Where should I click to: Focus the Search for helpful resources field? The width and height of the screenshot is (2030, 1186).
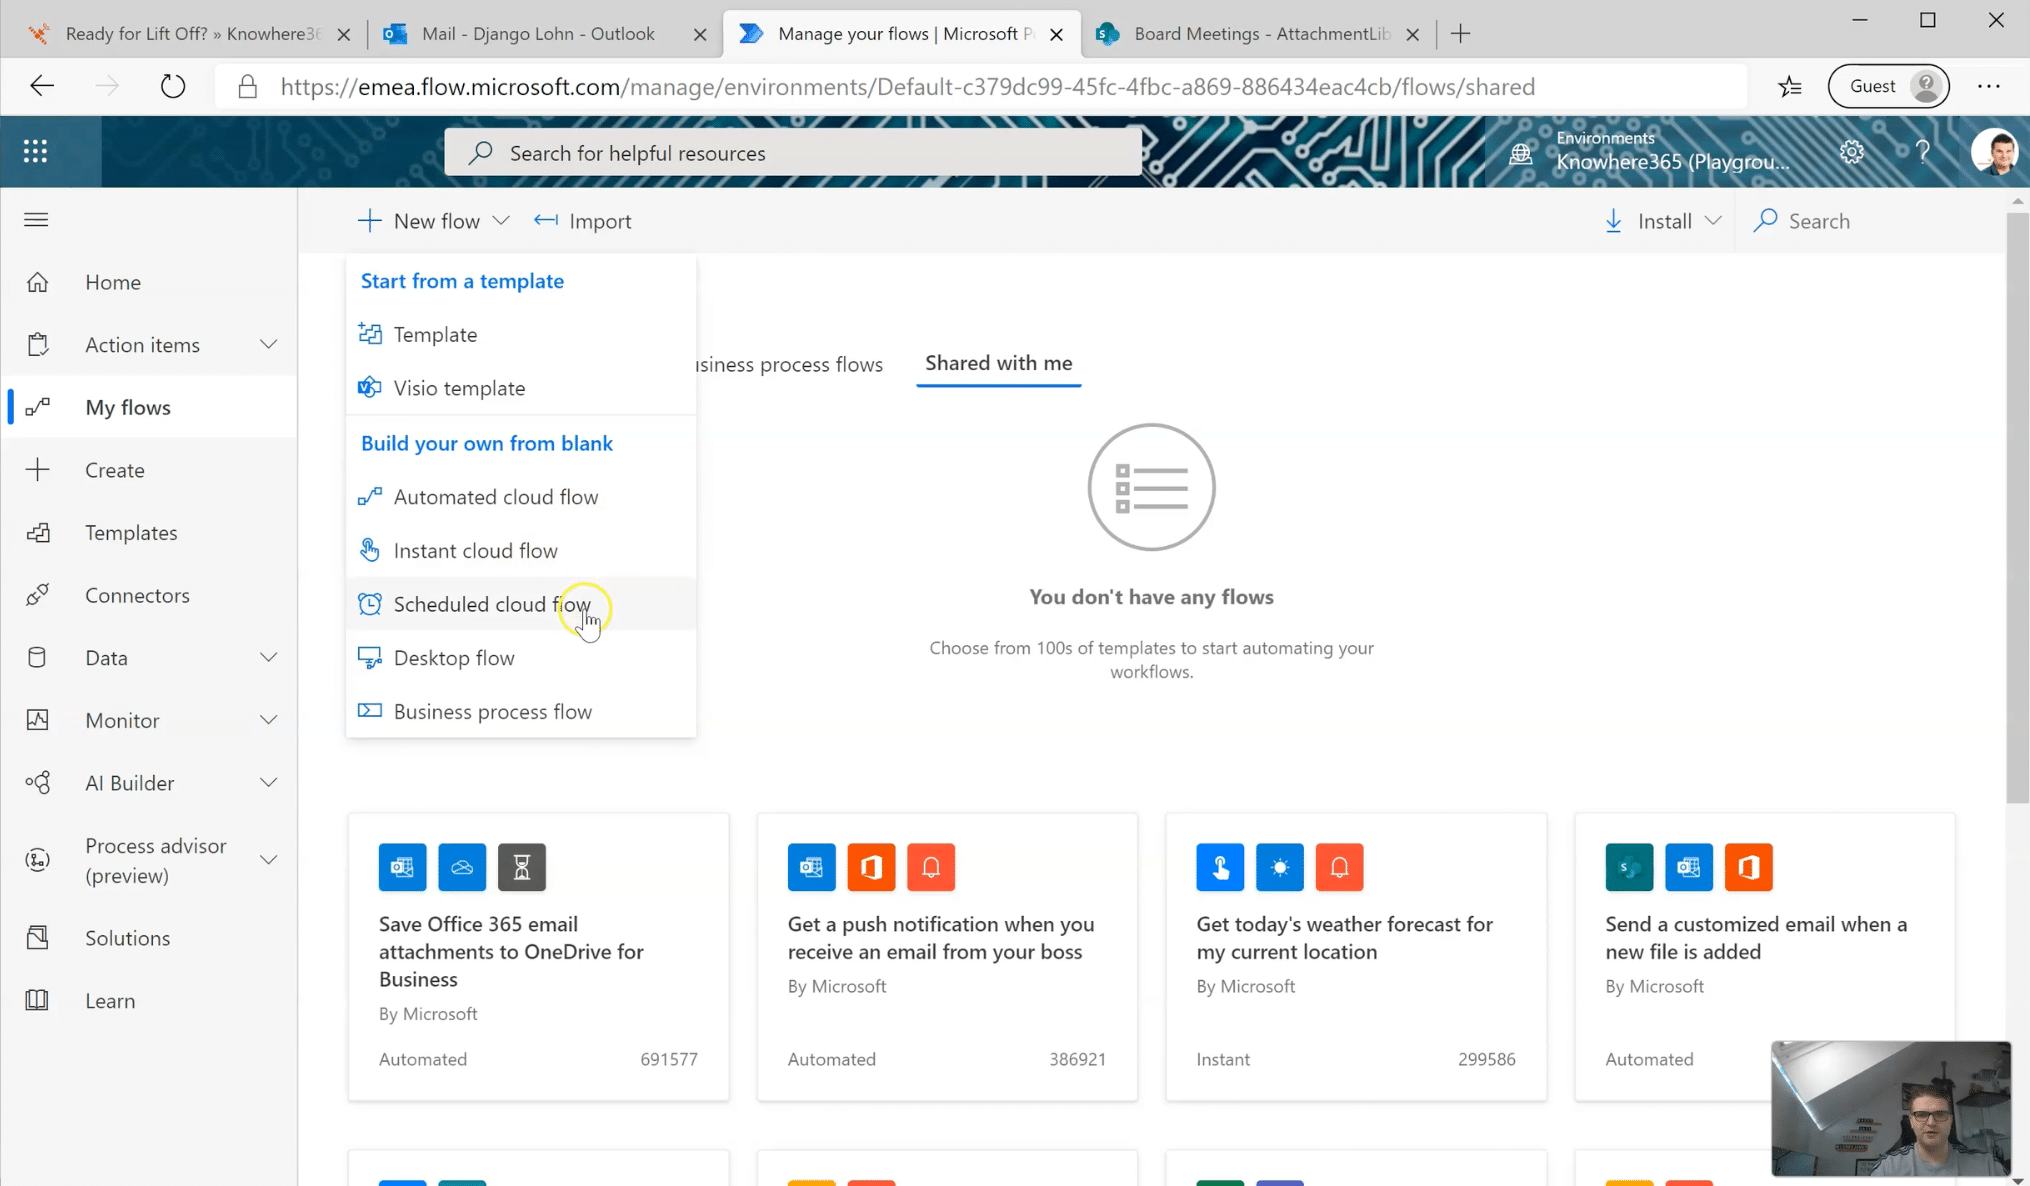(x=793, y=153)
